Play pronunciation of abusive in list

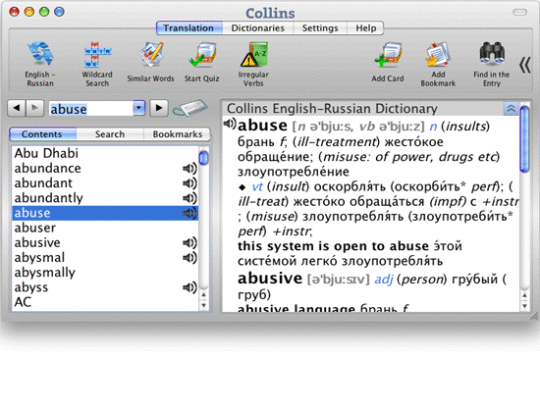coord(189,243)
